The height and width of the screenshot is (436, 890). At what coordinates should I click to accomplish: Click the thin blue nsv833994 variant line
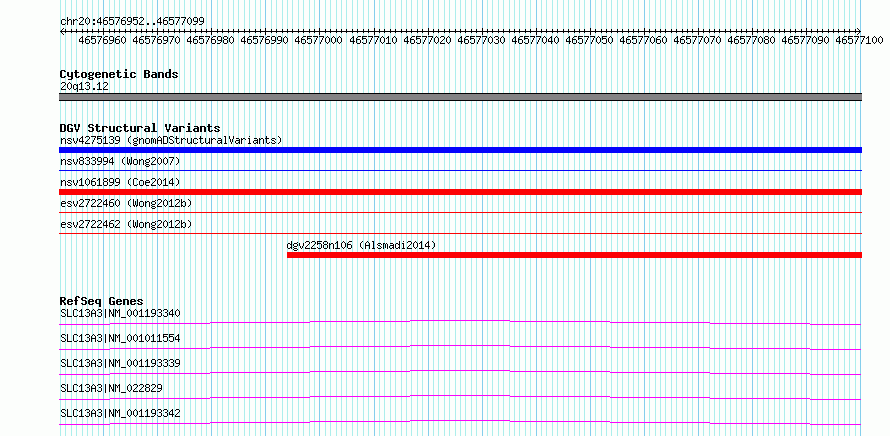click(x=460, y=170)
